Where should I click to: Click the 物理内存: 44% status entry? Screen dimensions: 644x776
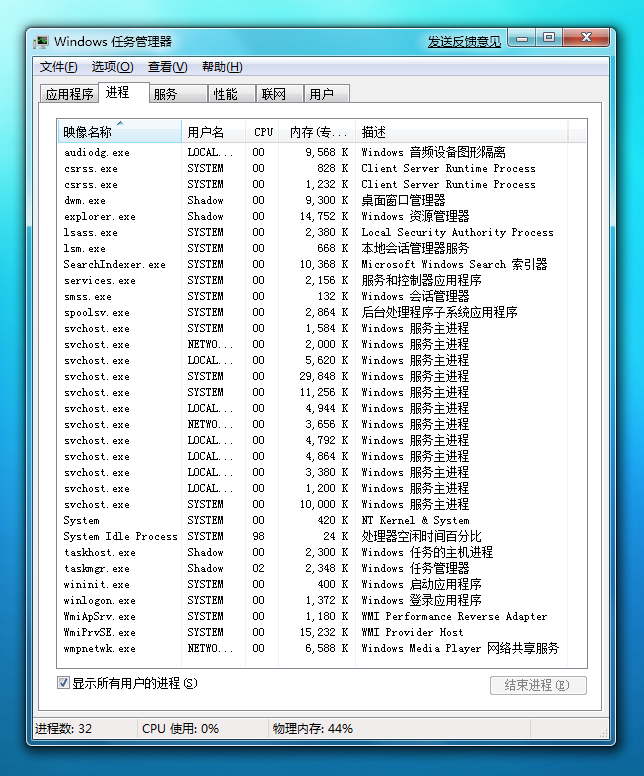tap(312, 728)
